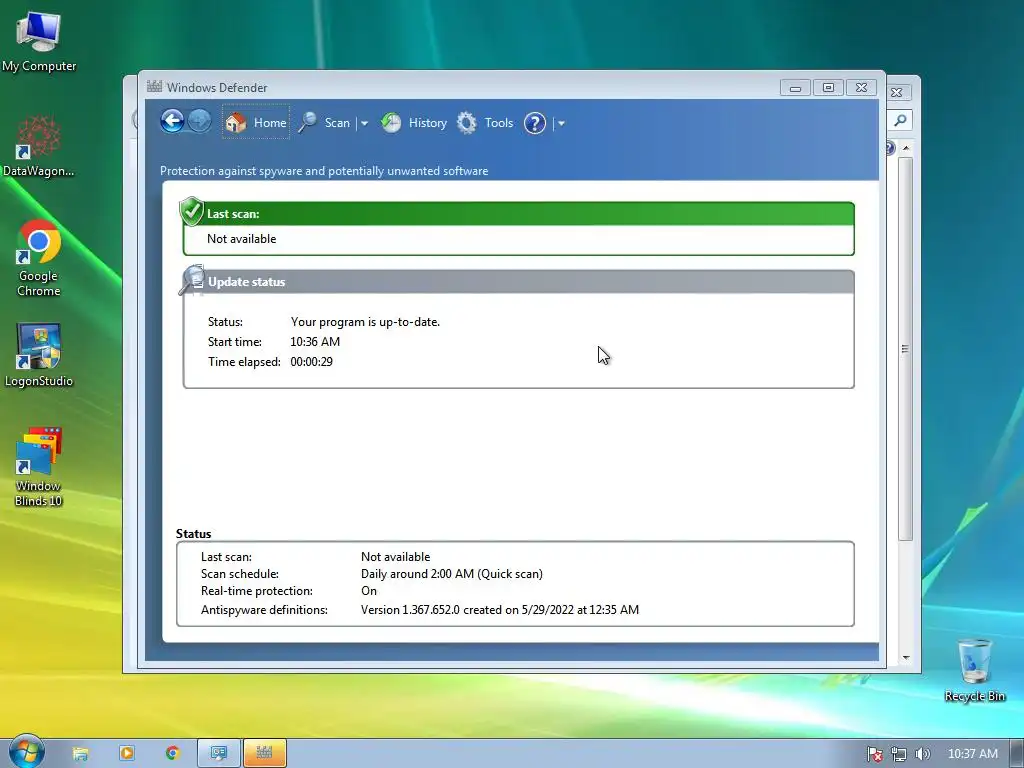
Task: Select the LogonStudio desktop shortcut
Action: pos(39,355)
